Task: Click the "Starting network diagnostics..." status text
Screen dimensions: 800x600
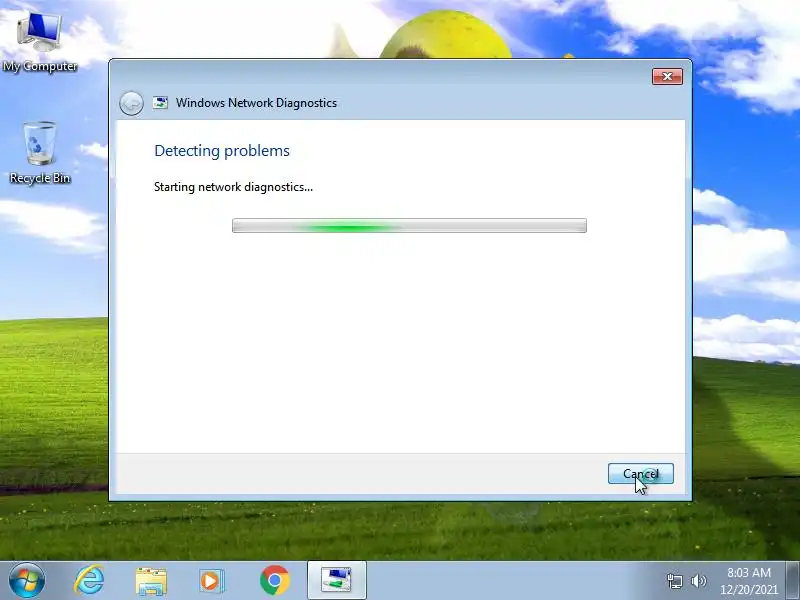Action: [233, 187]
